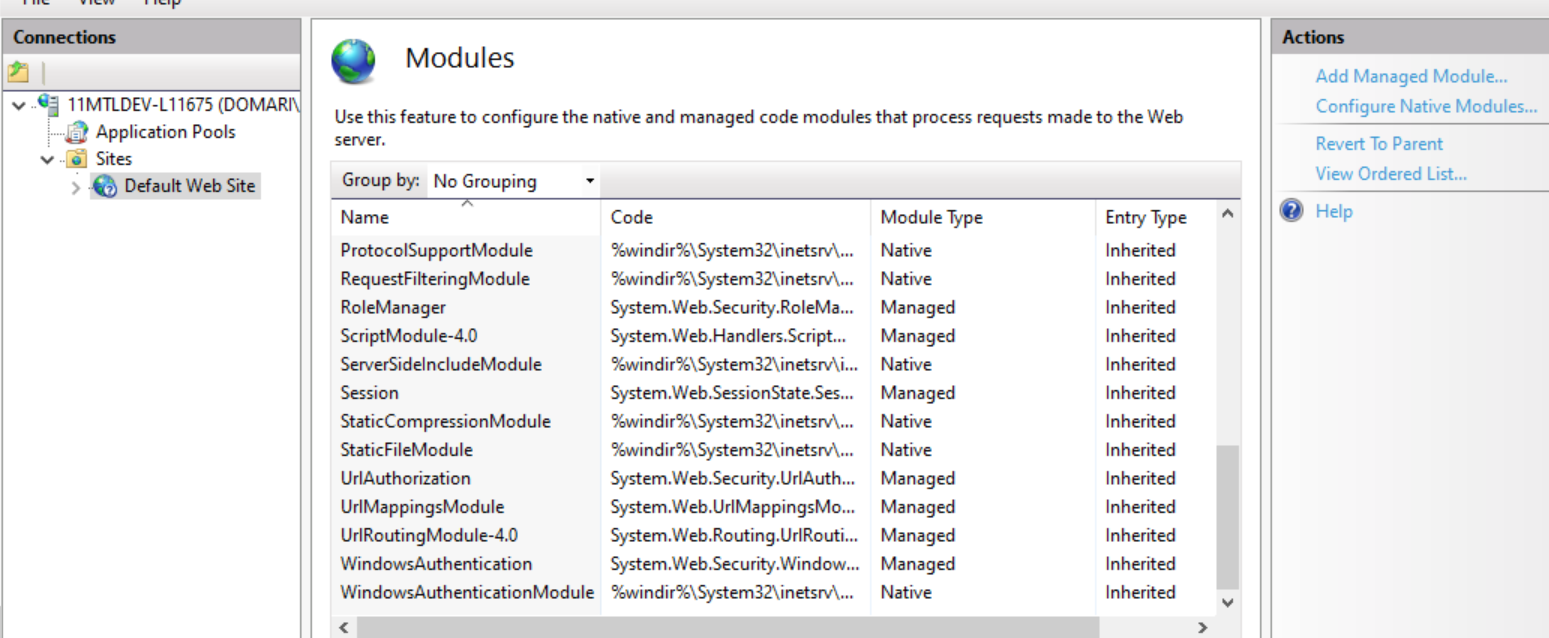Image resolution: width=1549 pixels, height=638 pixels.
Task: Click the blue Help question mark icon
Action: (1292, 211)
